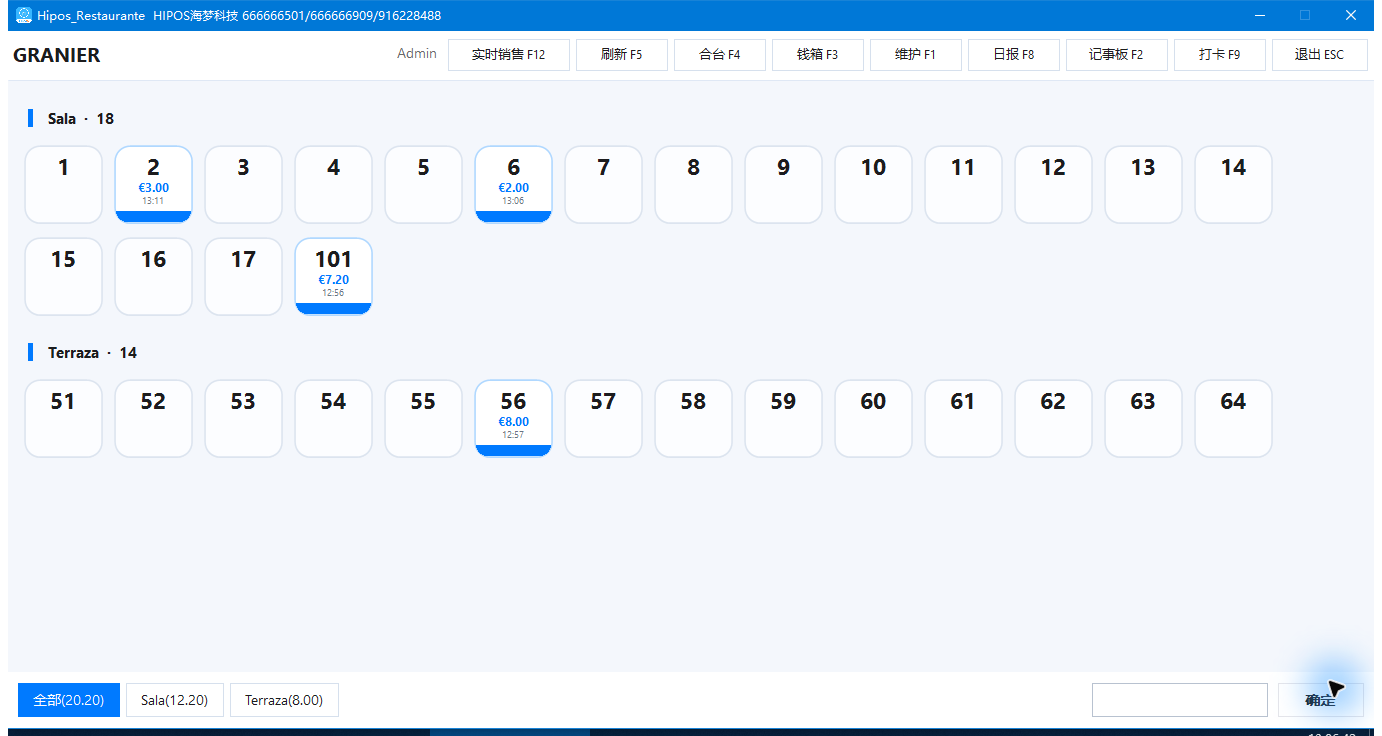Viewport: 1382px width, 736px height.
Task: Click the 刷新 F5 refresh button
Action: (621, 55)
